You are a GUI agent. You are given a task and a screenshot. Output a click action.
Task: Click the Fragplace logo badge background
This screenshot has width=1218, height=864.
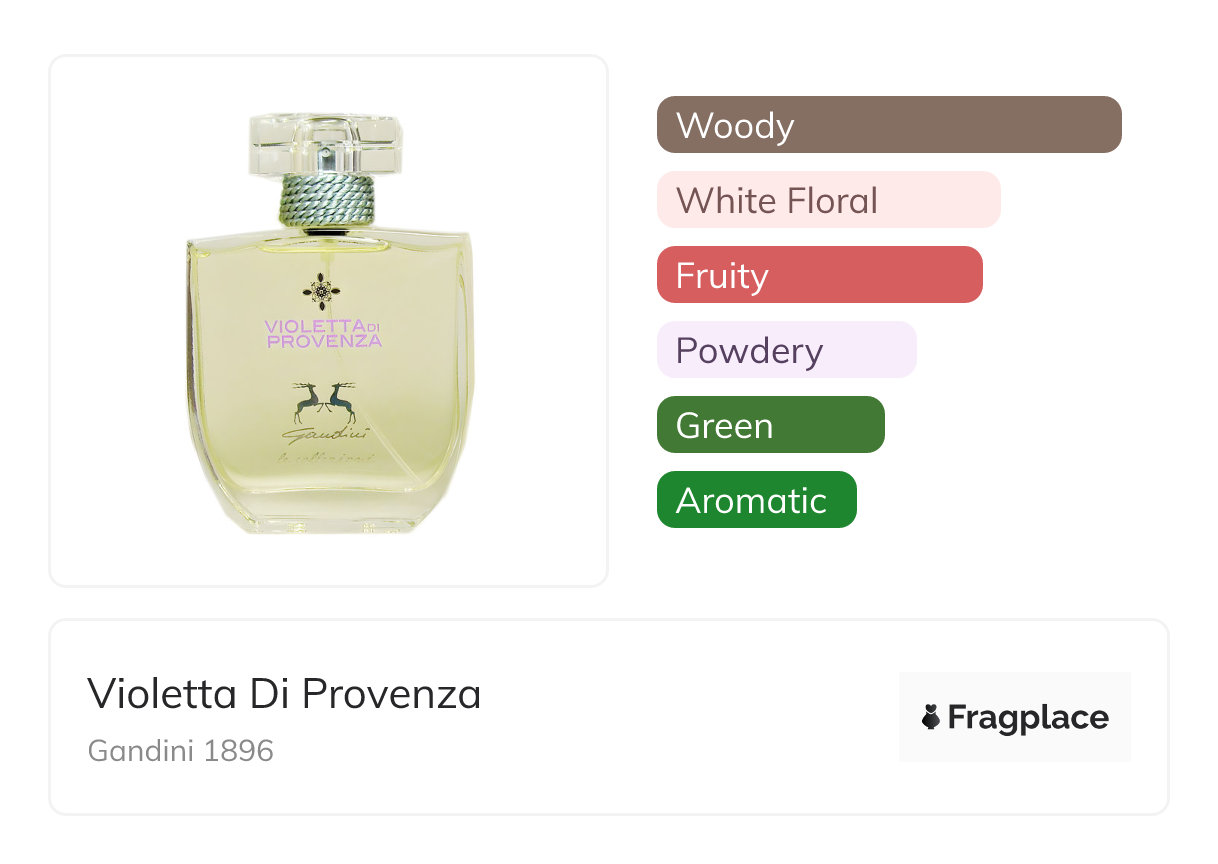coord(1015,717)
